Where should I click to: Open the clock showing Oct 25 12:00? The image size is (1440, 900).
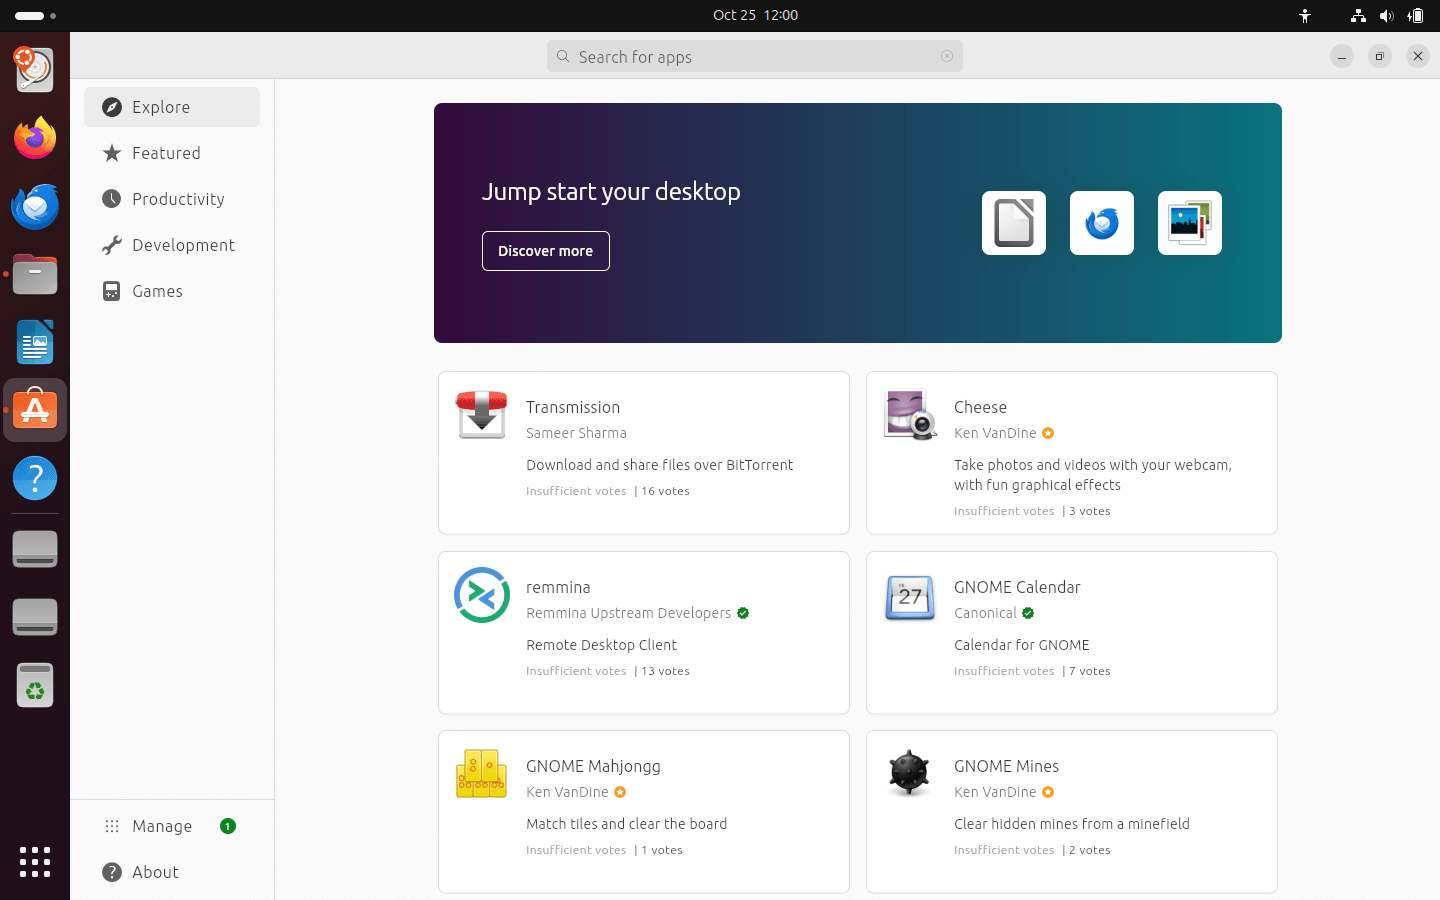coord(755,15)
